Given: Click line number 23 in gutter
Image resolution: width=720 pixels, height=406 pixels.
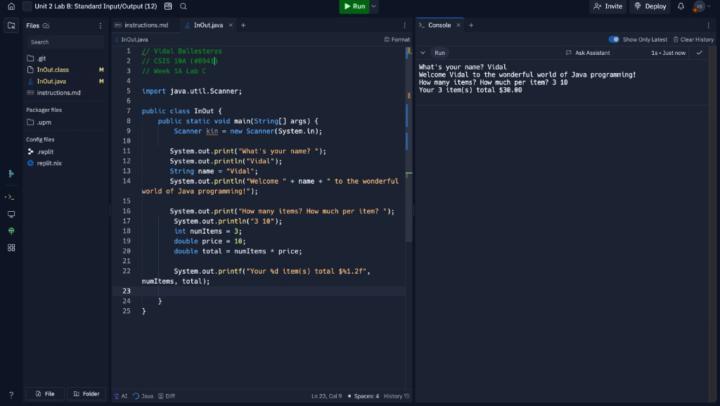Looking at the screenshot, I should pos(126,291).
